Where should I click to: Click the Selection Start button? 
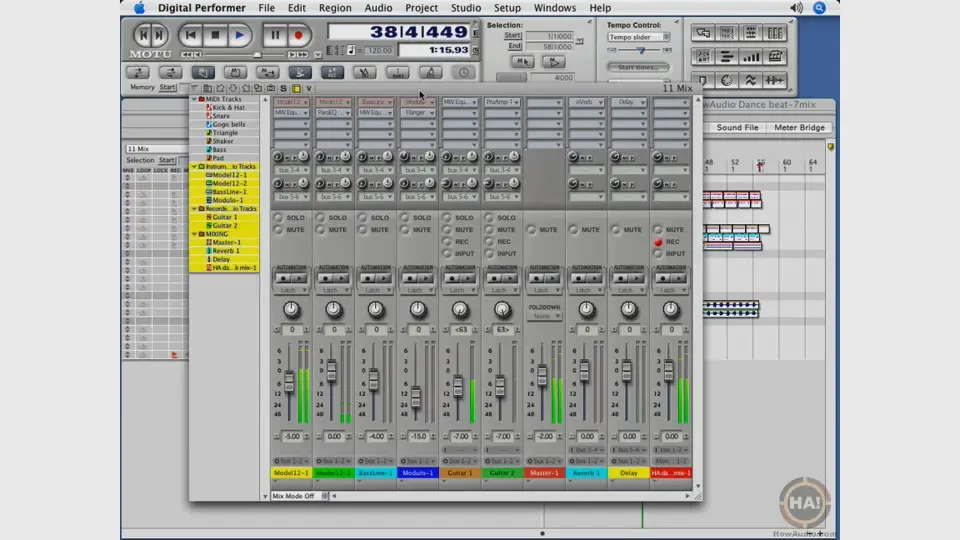pos(512,36)
